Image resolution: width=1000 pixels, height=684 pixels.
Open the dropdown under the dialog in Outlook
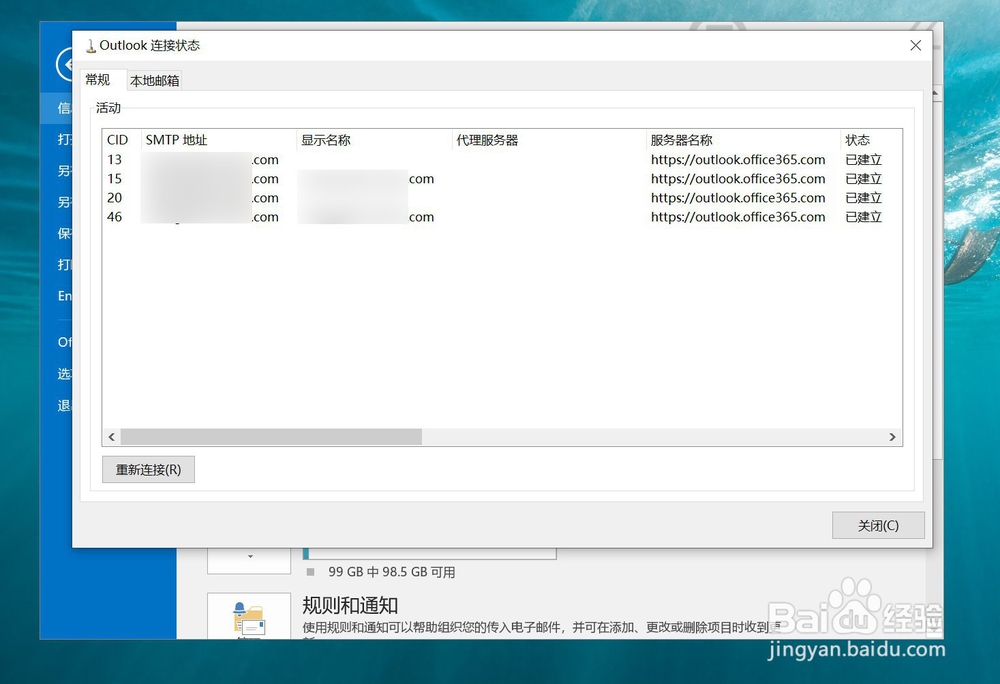(x=249, y=559)
